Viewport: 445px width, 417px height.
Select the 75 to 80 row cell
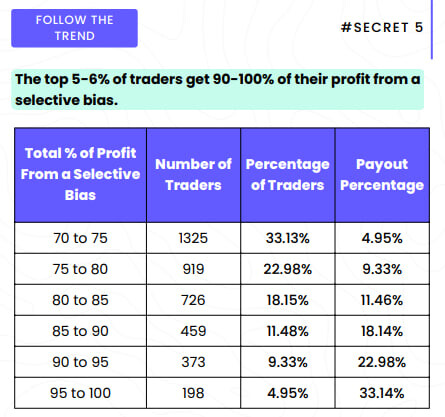point(80,269)
